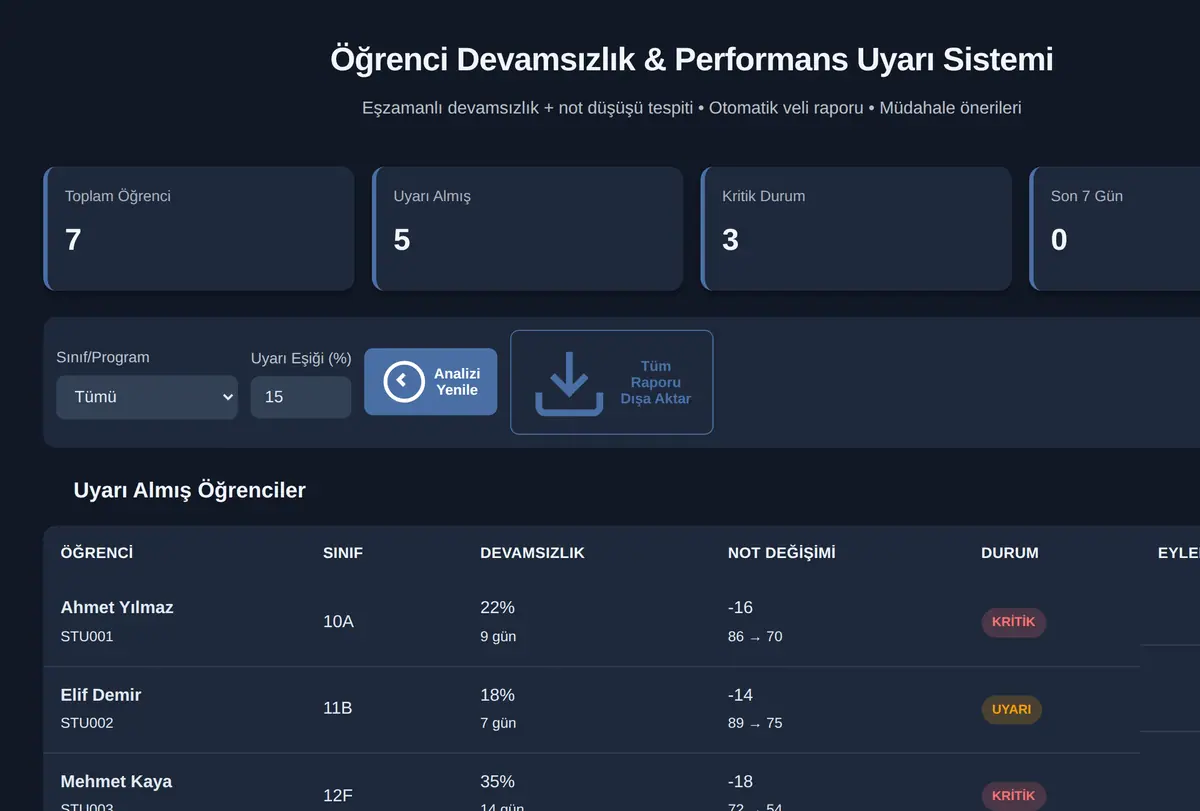Viewport: 1200px width, 811px height.
Task: Click student name Elif Demir
Action: coord(101,694)
